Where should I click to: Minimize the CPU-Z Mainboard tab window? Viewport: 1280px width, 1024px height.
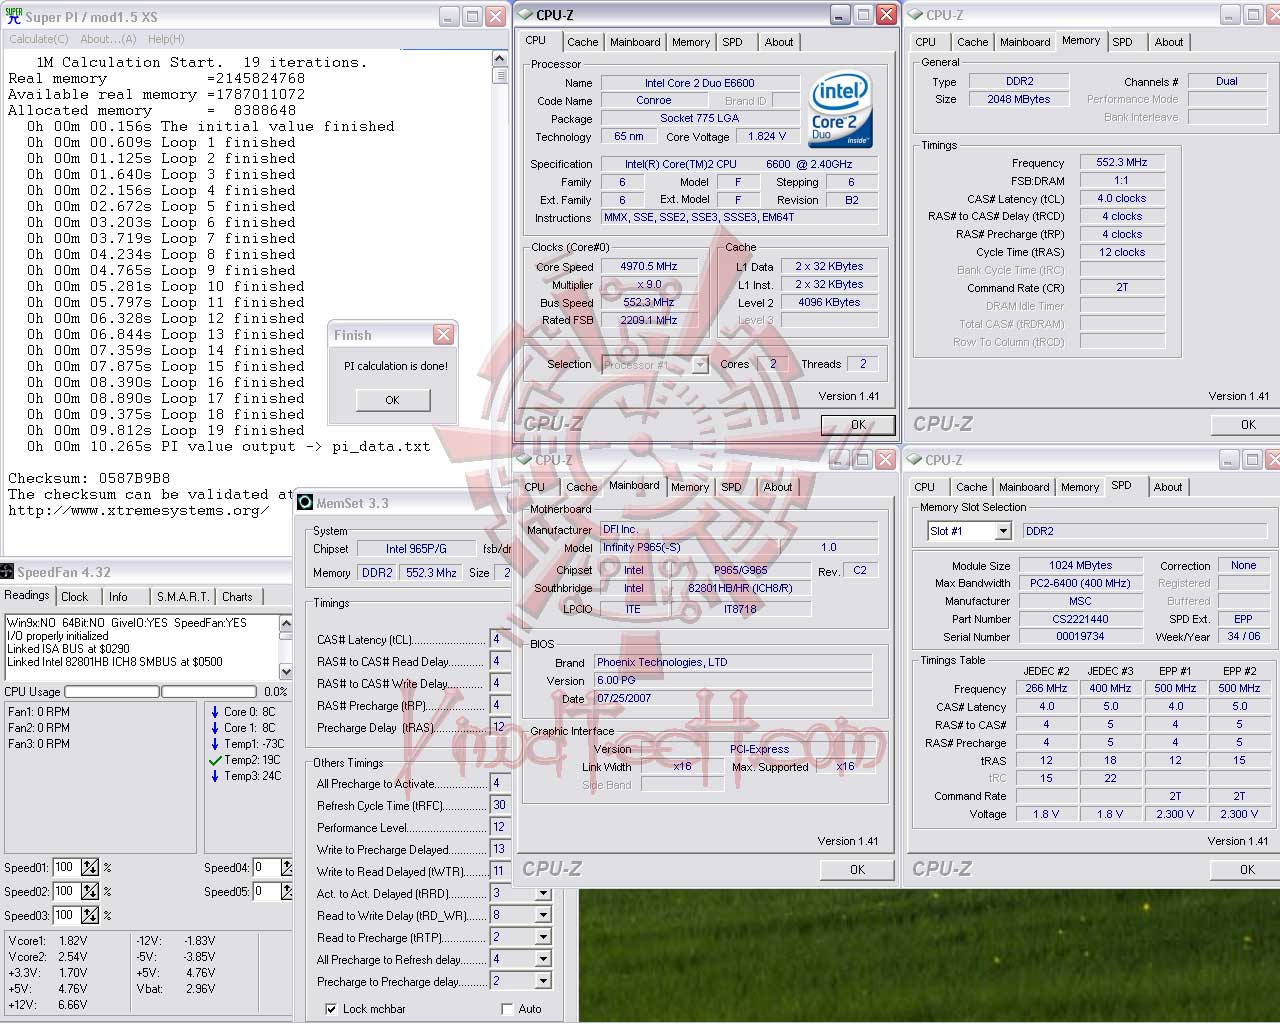coord(839,460)
